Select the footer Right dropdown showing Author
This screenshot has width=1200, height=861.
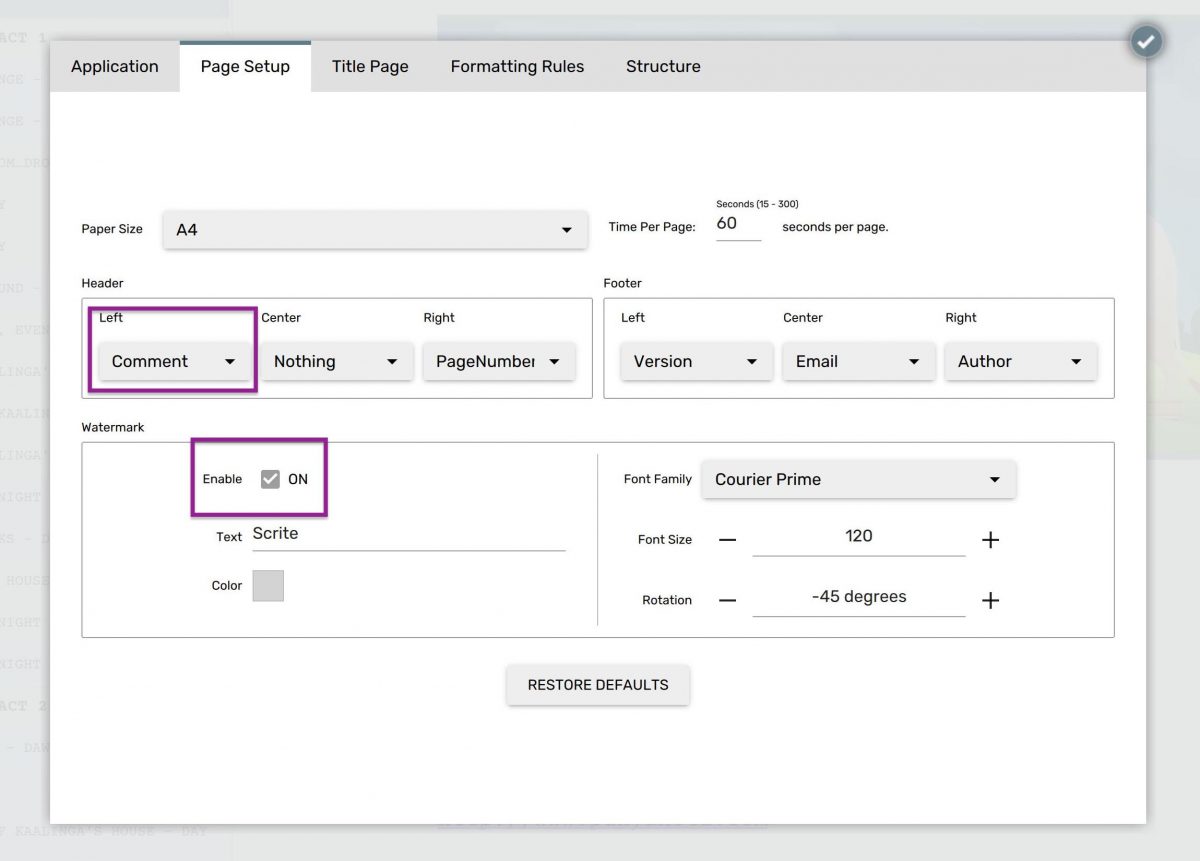coord(1021,361)
